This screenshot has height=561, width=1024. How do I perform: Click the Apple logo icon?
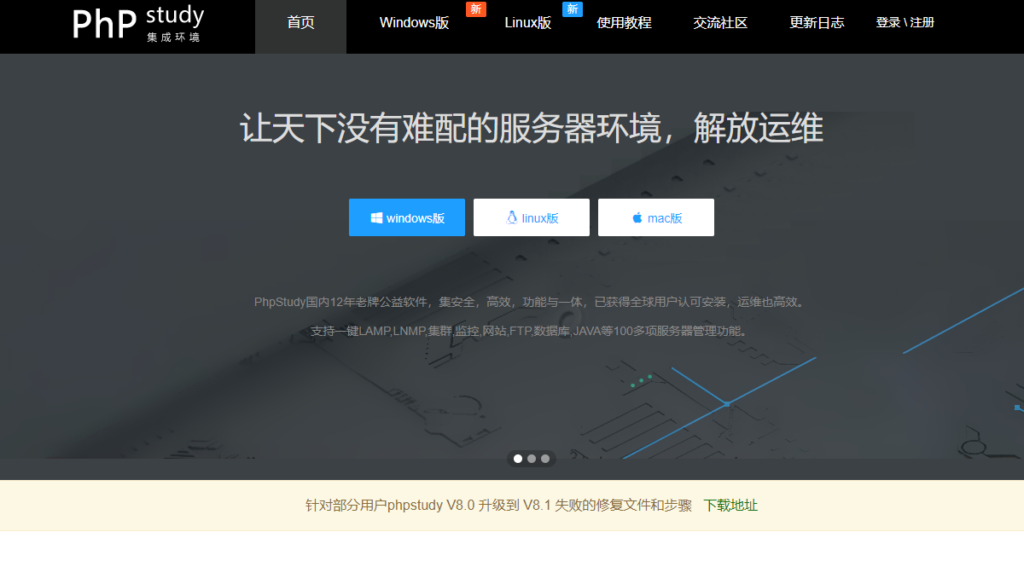tap(637, 217)
